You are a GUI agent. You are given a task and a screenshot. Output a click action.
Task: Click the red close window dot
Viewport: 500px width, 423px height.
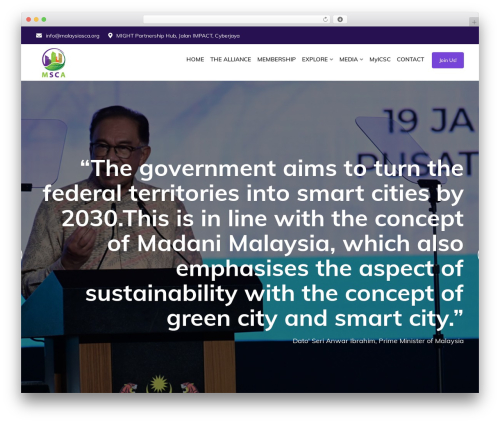(x=29, y=20)
